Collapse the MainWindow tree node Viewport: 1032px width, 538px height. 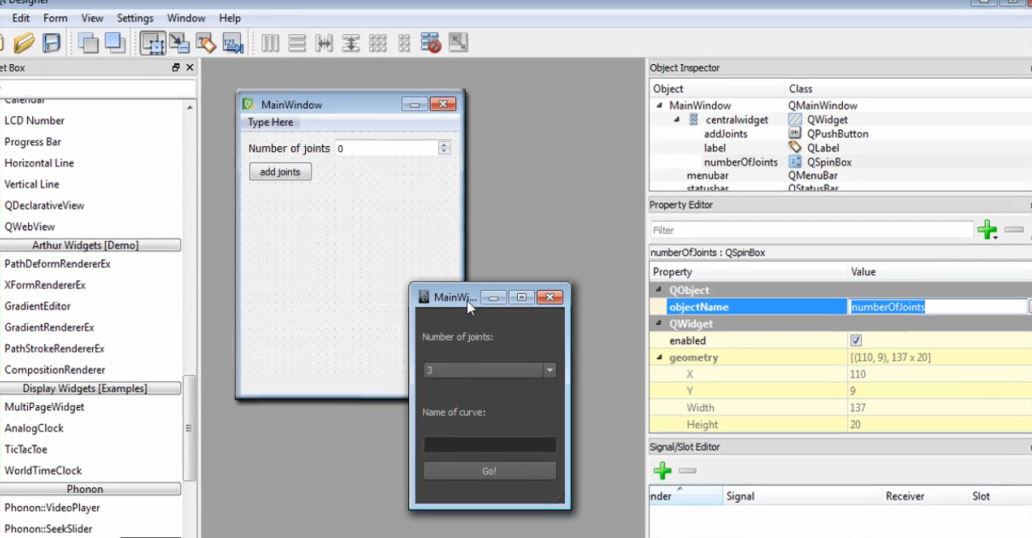point(659,105)
